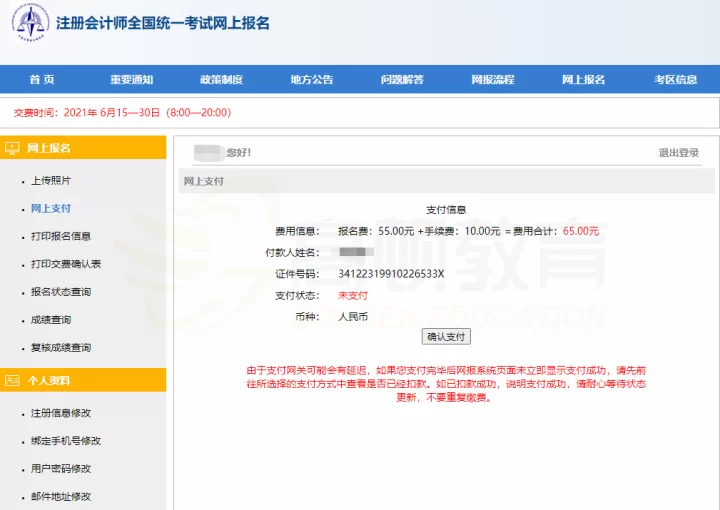Click the CICPA logo icon in header
The image size is (720, 510).
27,24
